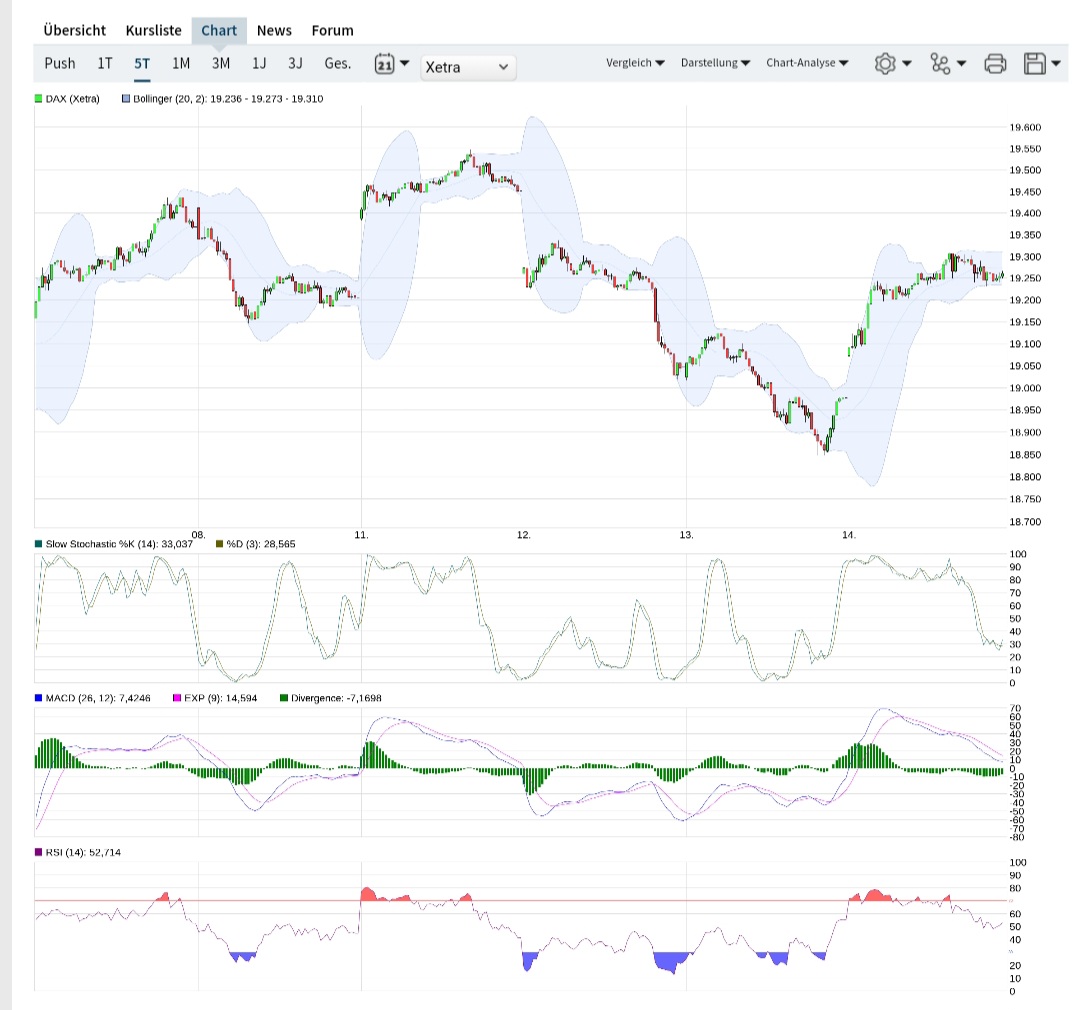Viewport: 1080px width, 1010px height.
Task: Print chart using printer icon
Action: click(x=995, y=63)
